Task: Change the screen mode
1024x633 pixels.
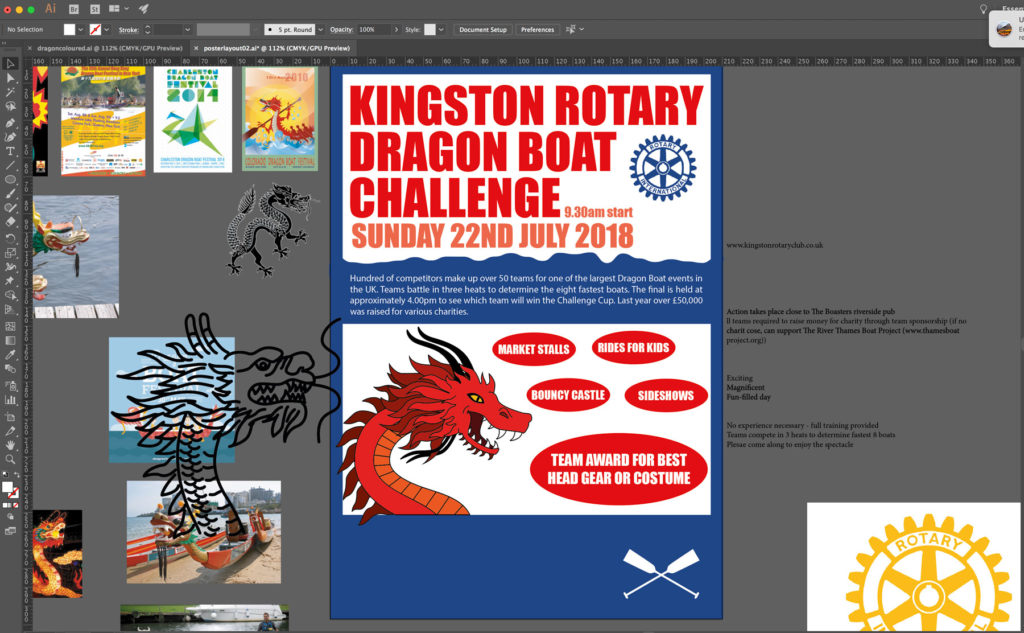Action: (x=10, y=531)
